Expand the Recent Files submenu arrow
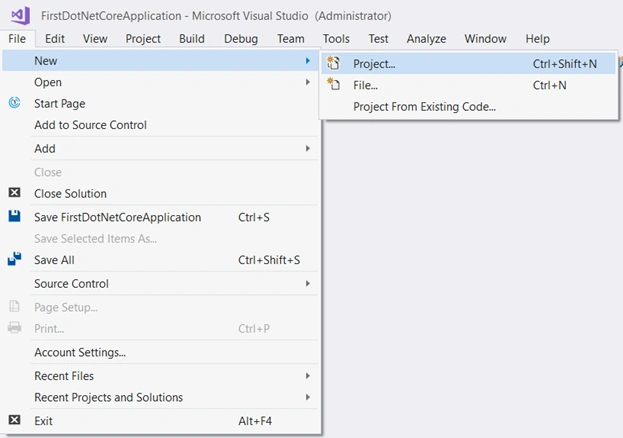This screenshot has width=623, height=438. 308,376
